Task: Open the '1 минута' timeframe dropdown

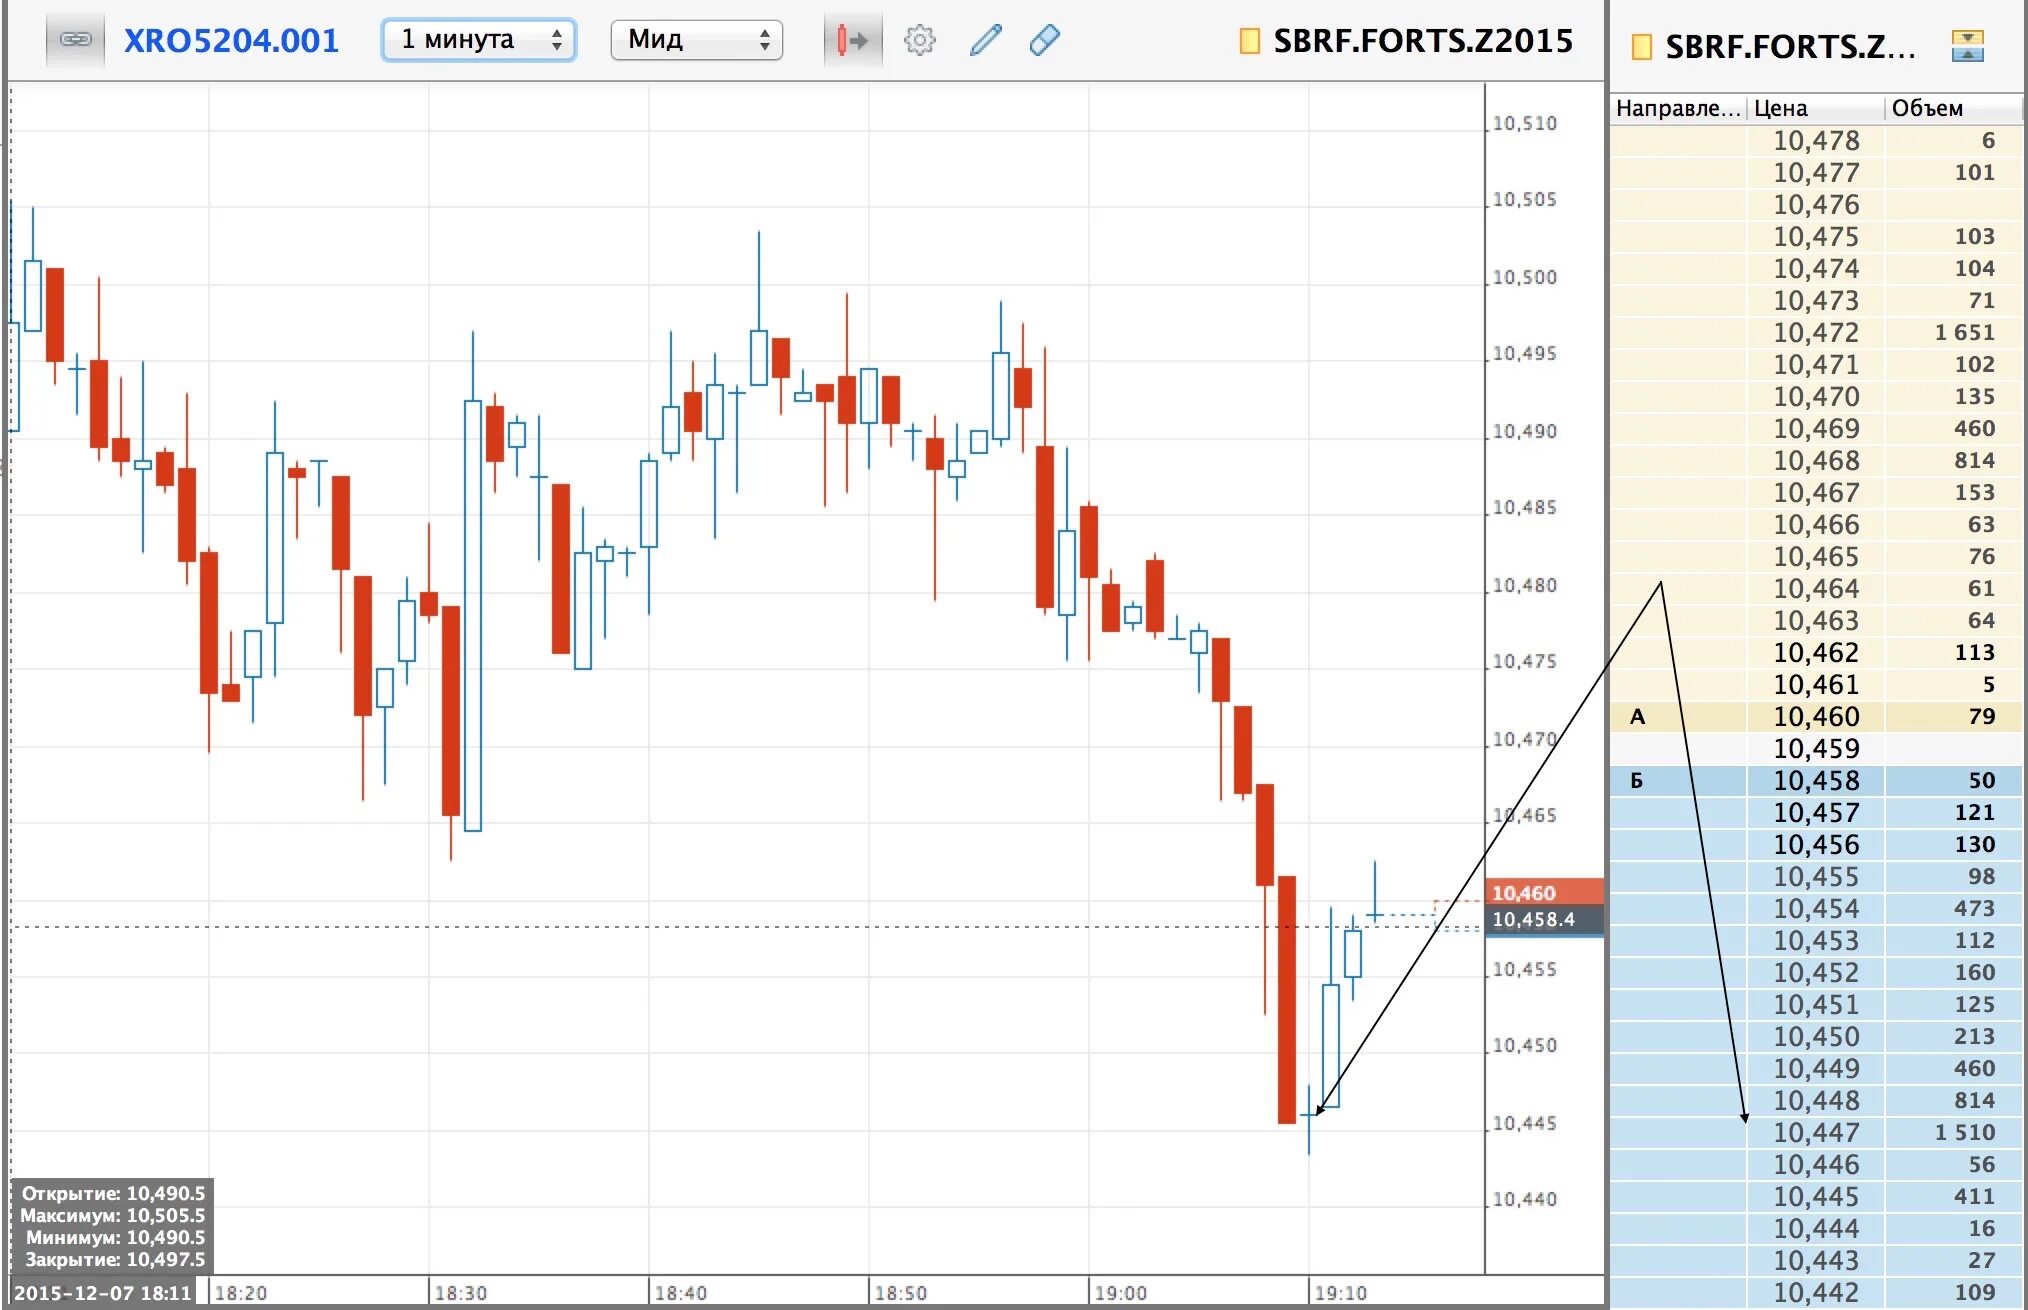Action: 479,40
